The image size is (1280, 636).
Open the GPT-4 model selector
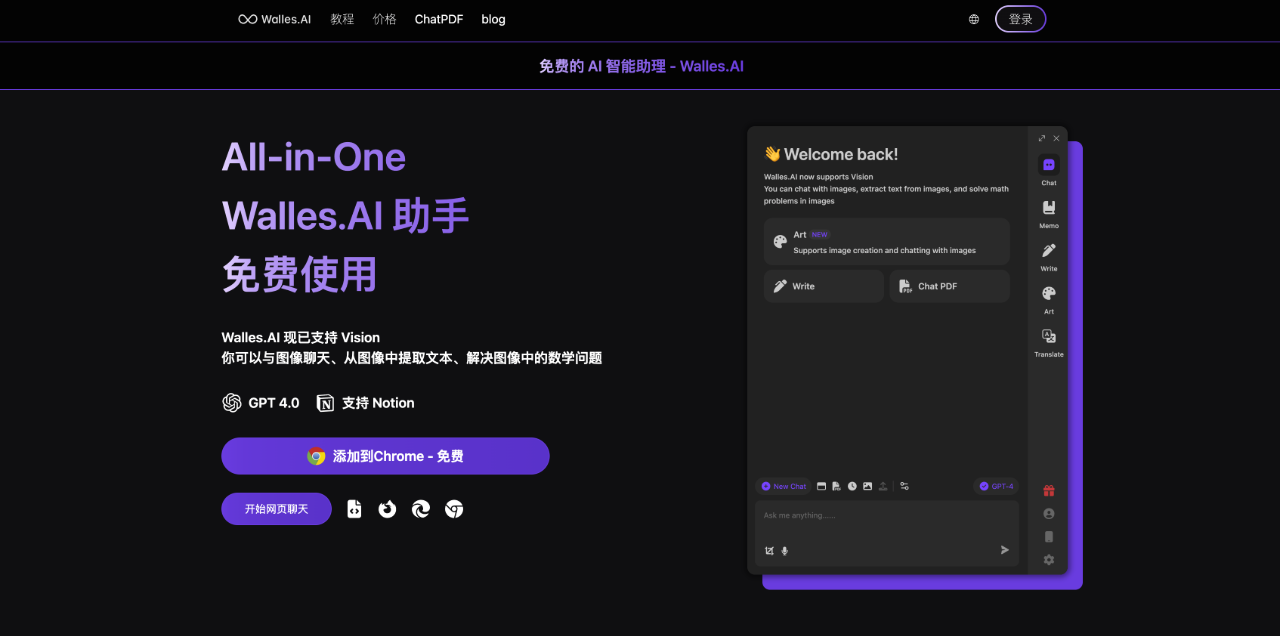pyautogui.click(x=996, y=486)
